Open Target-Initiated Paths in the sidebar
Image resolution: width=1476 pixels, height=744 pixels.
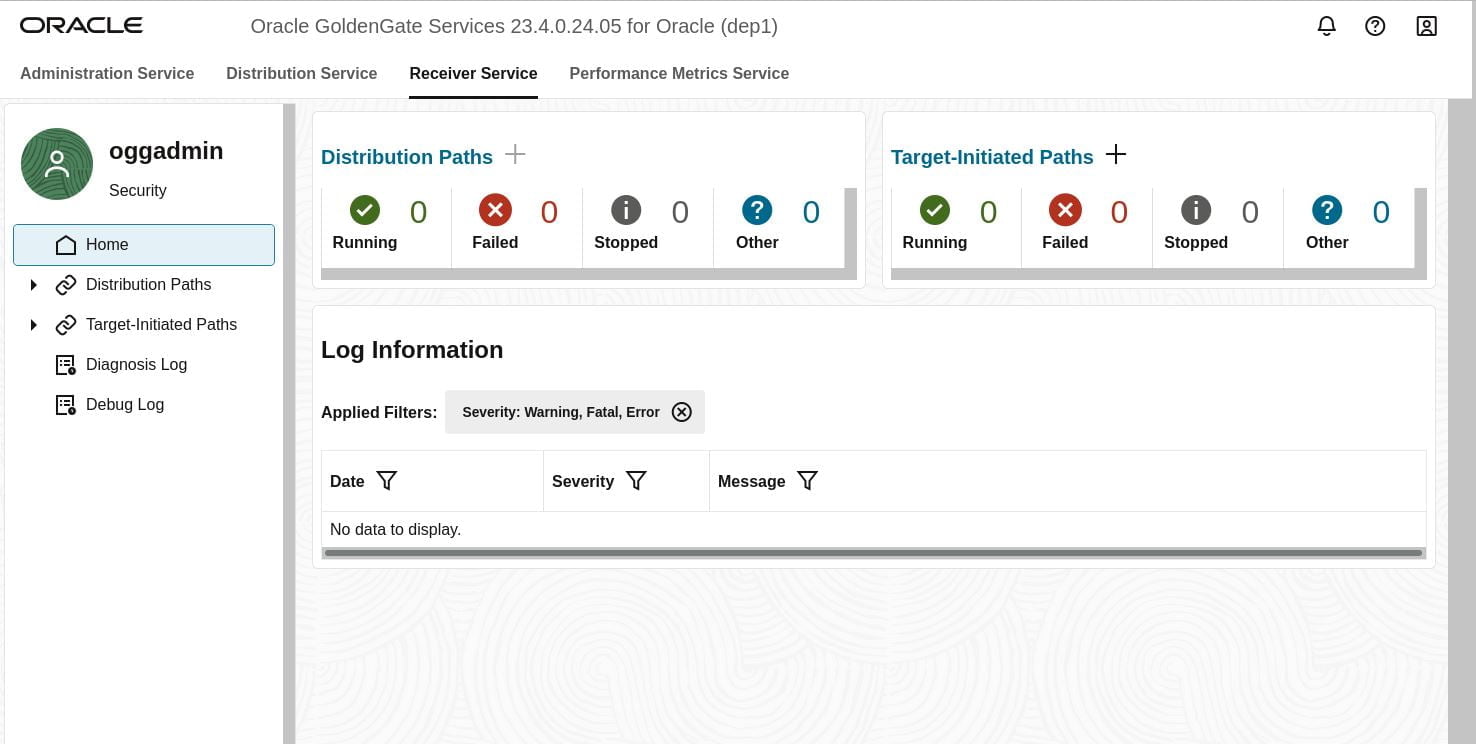(x=161, y=325)
